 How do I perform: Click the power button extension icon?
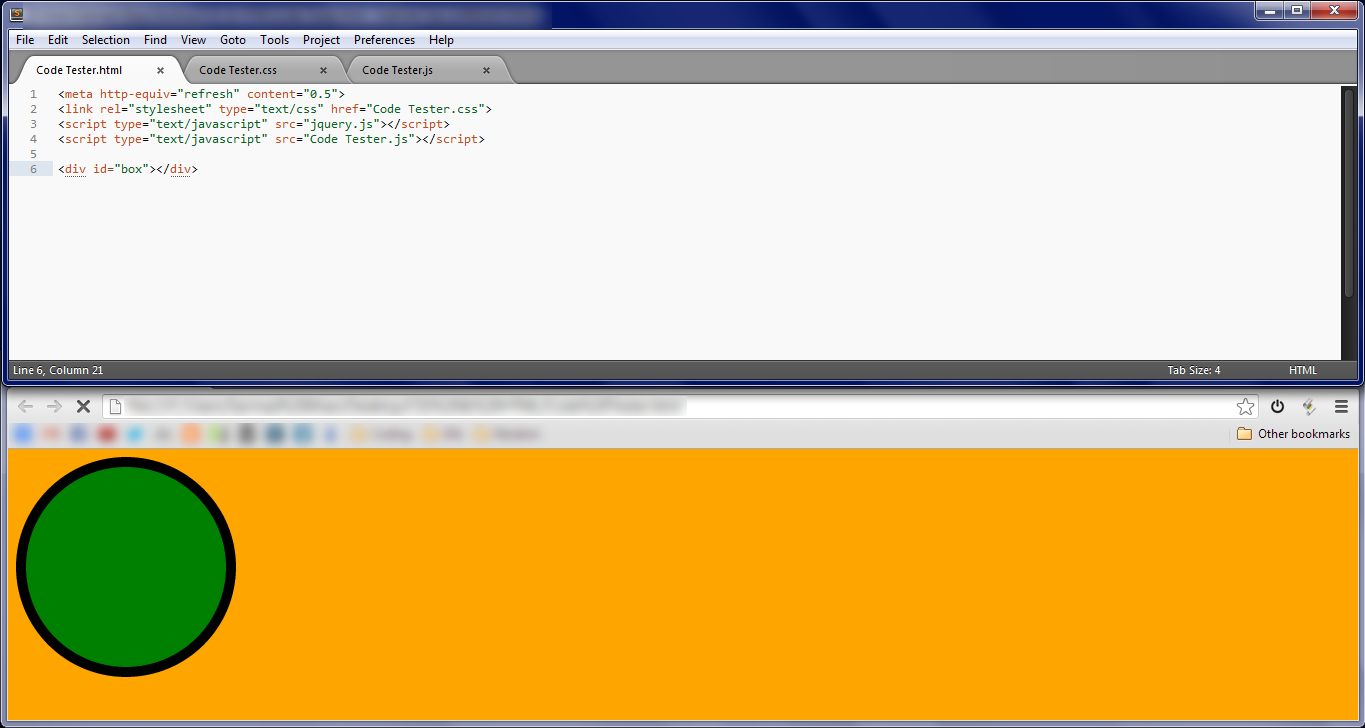1277,406
